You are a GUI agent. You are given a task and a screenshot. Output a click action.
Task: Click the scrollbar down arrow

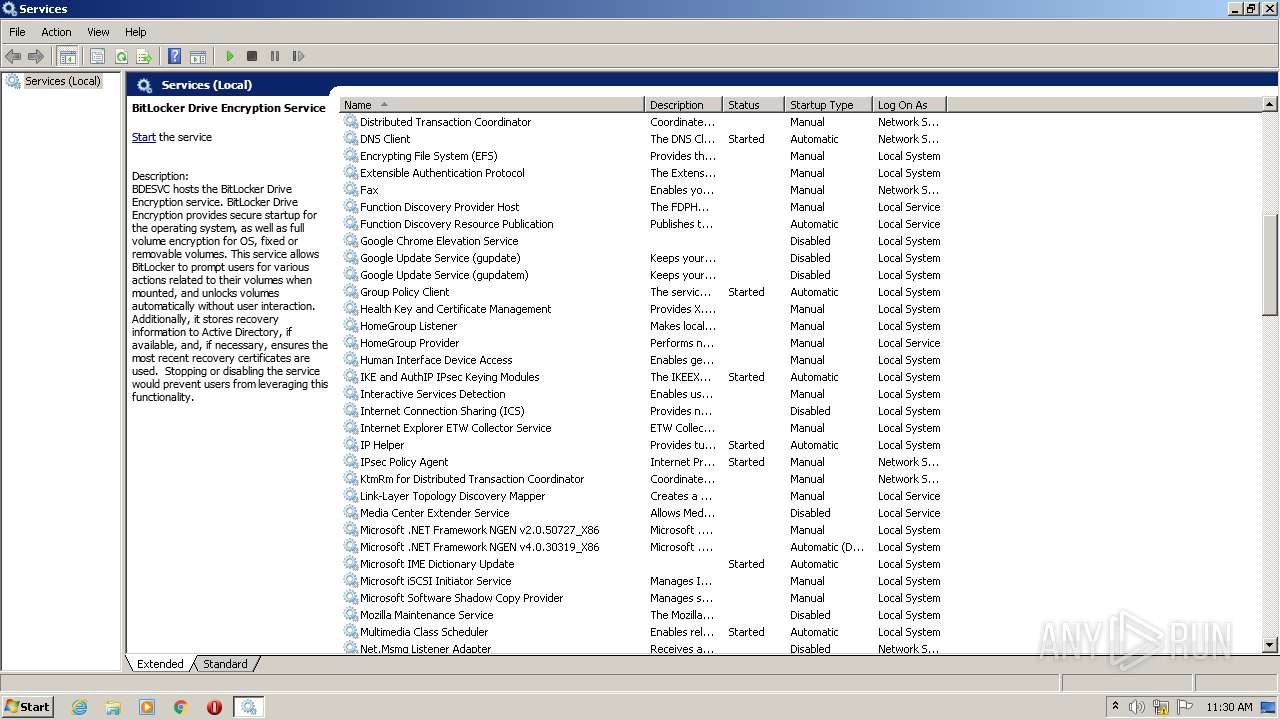pos(1270,646)
